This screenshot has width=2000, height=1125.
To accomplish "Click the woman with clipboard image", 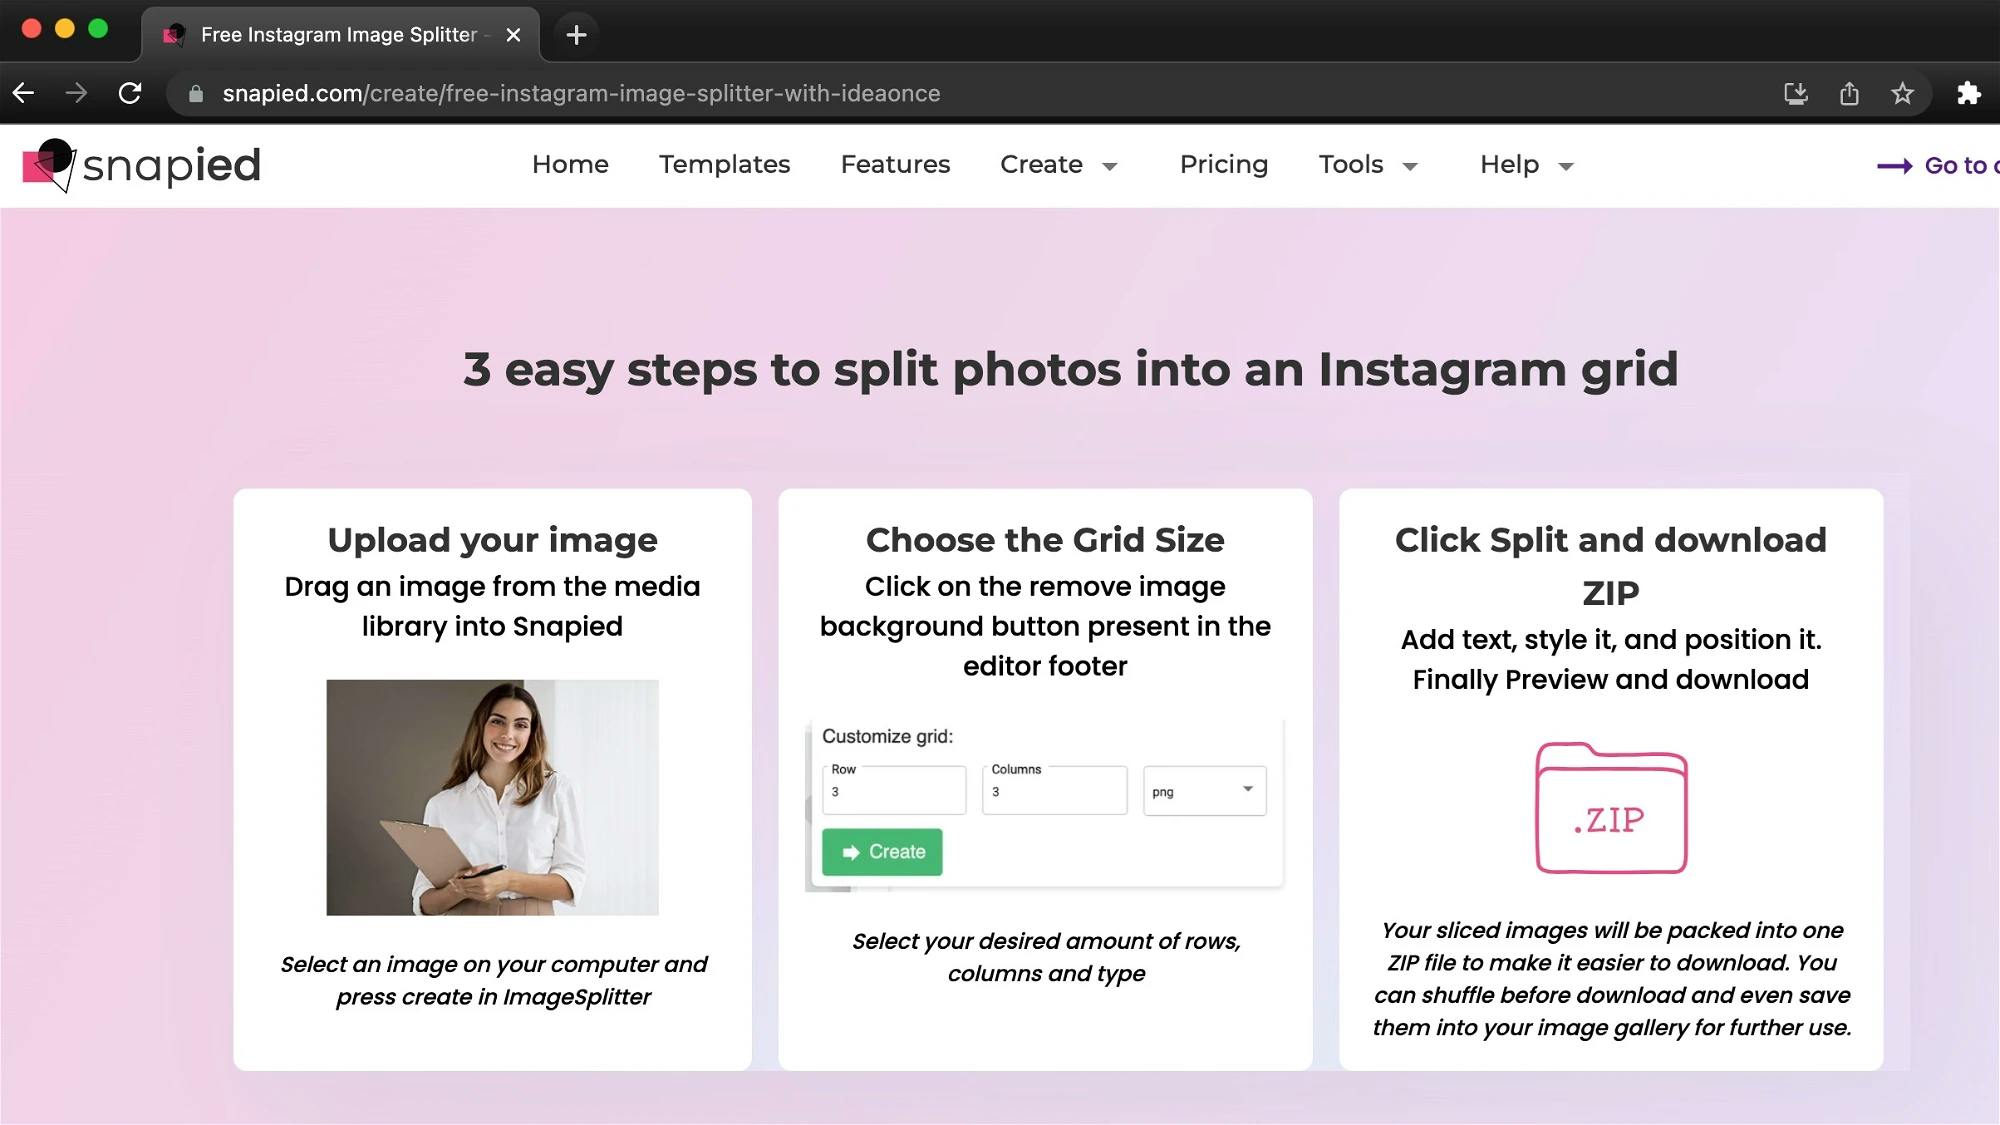I will (x=492, y=797).
